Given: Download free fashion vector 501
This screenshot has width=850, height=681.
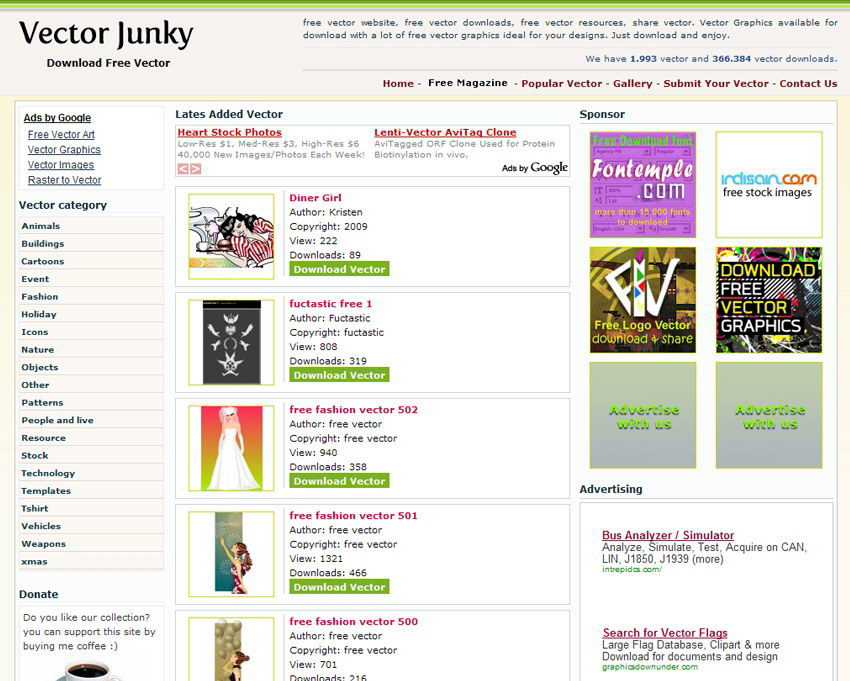Looking at the screenshot, I should pyautogui.click(x=339, y=587).
